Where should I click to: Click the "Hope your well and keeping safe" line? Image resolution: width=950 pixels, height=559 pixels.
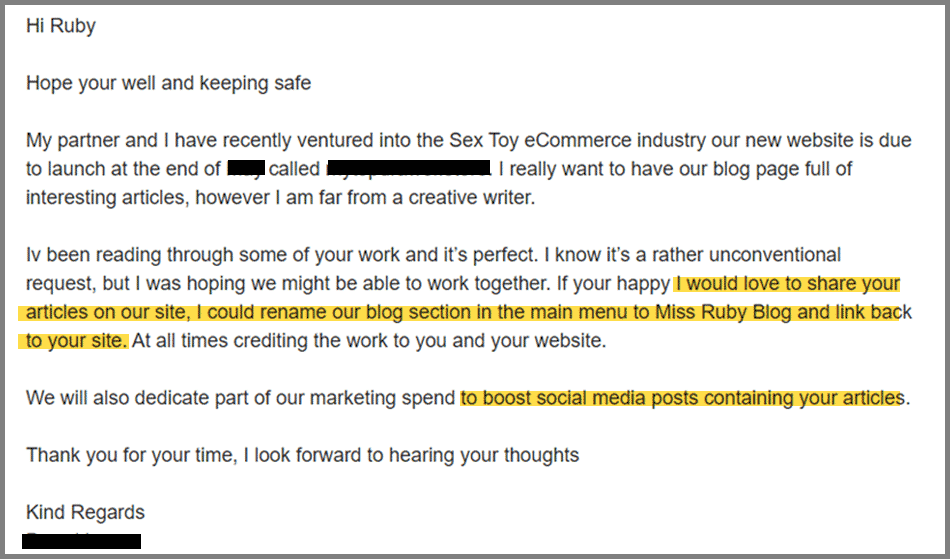[x=168, y=83]
